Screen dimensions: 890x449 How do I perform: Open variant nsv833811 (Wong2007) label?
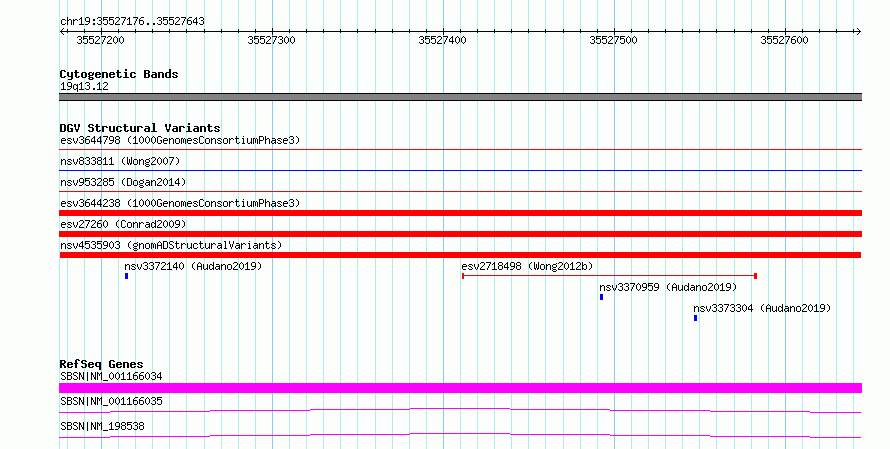[x=120, y=161]
